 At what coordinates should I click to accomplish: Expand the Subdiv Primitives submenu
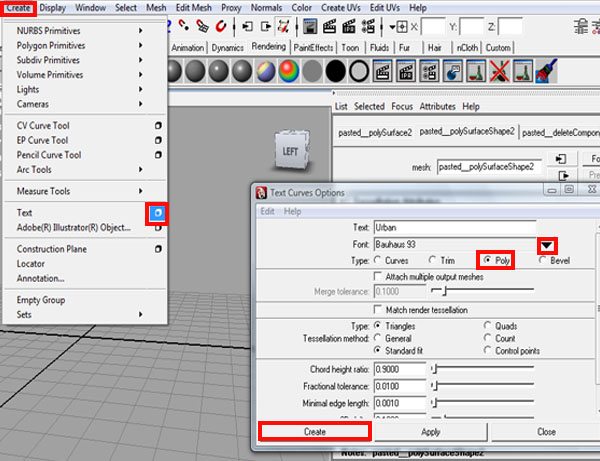pyautogui.click(x=140, y=60)
